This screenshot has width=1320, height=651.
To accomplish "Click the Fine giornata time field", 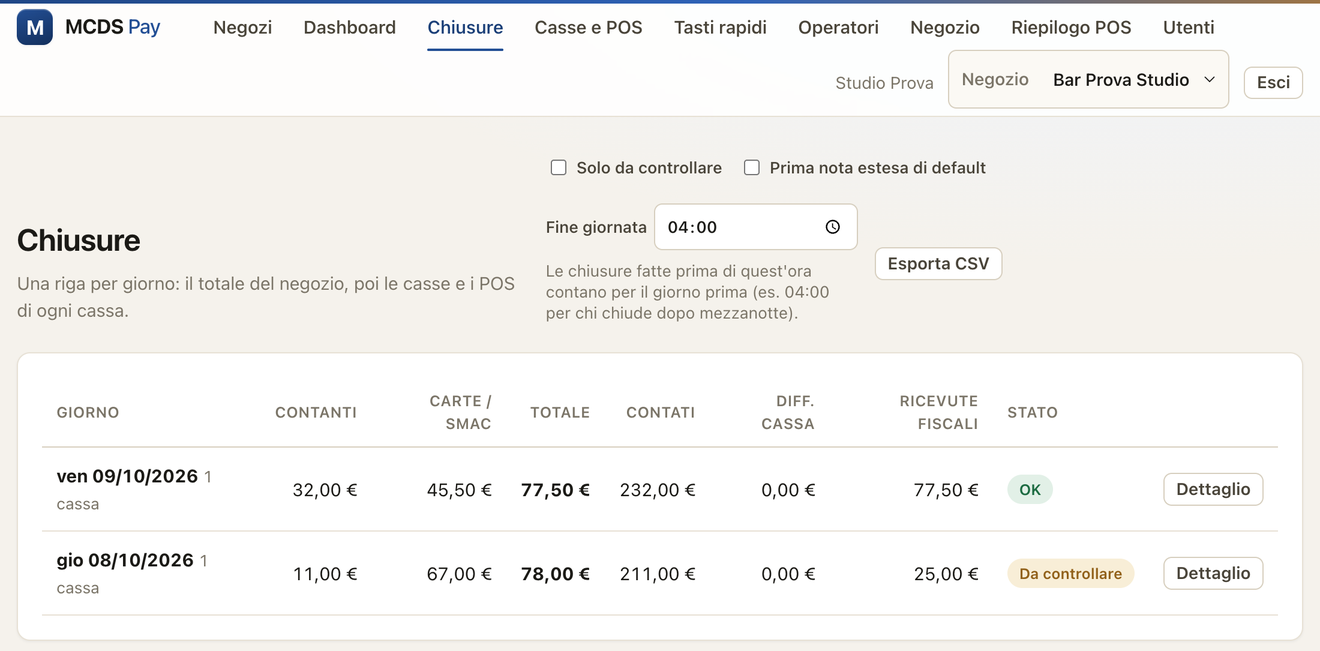I will point(755,227).
